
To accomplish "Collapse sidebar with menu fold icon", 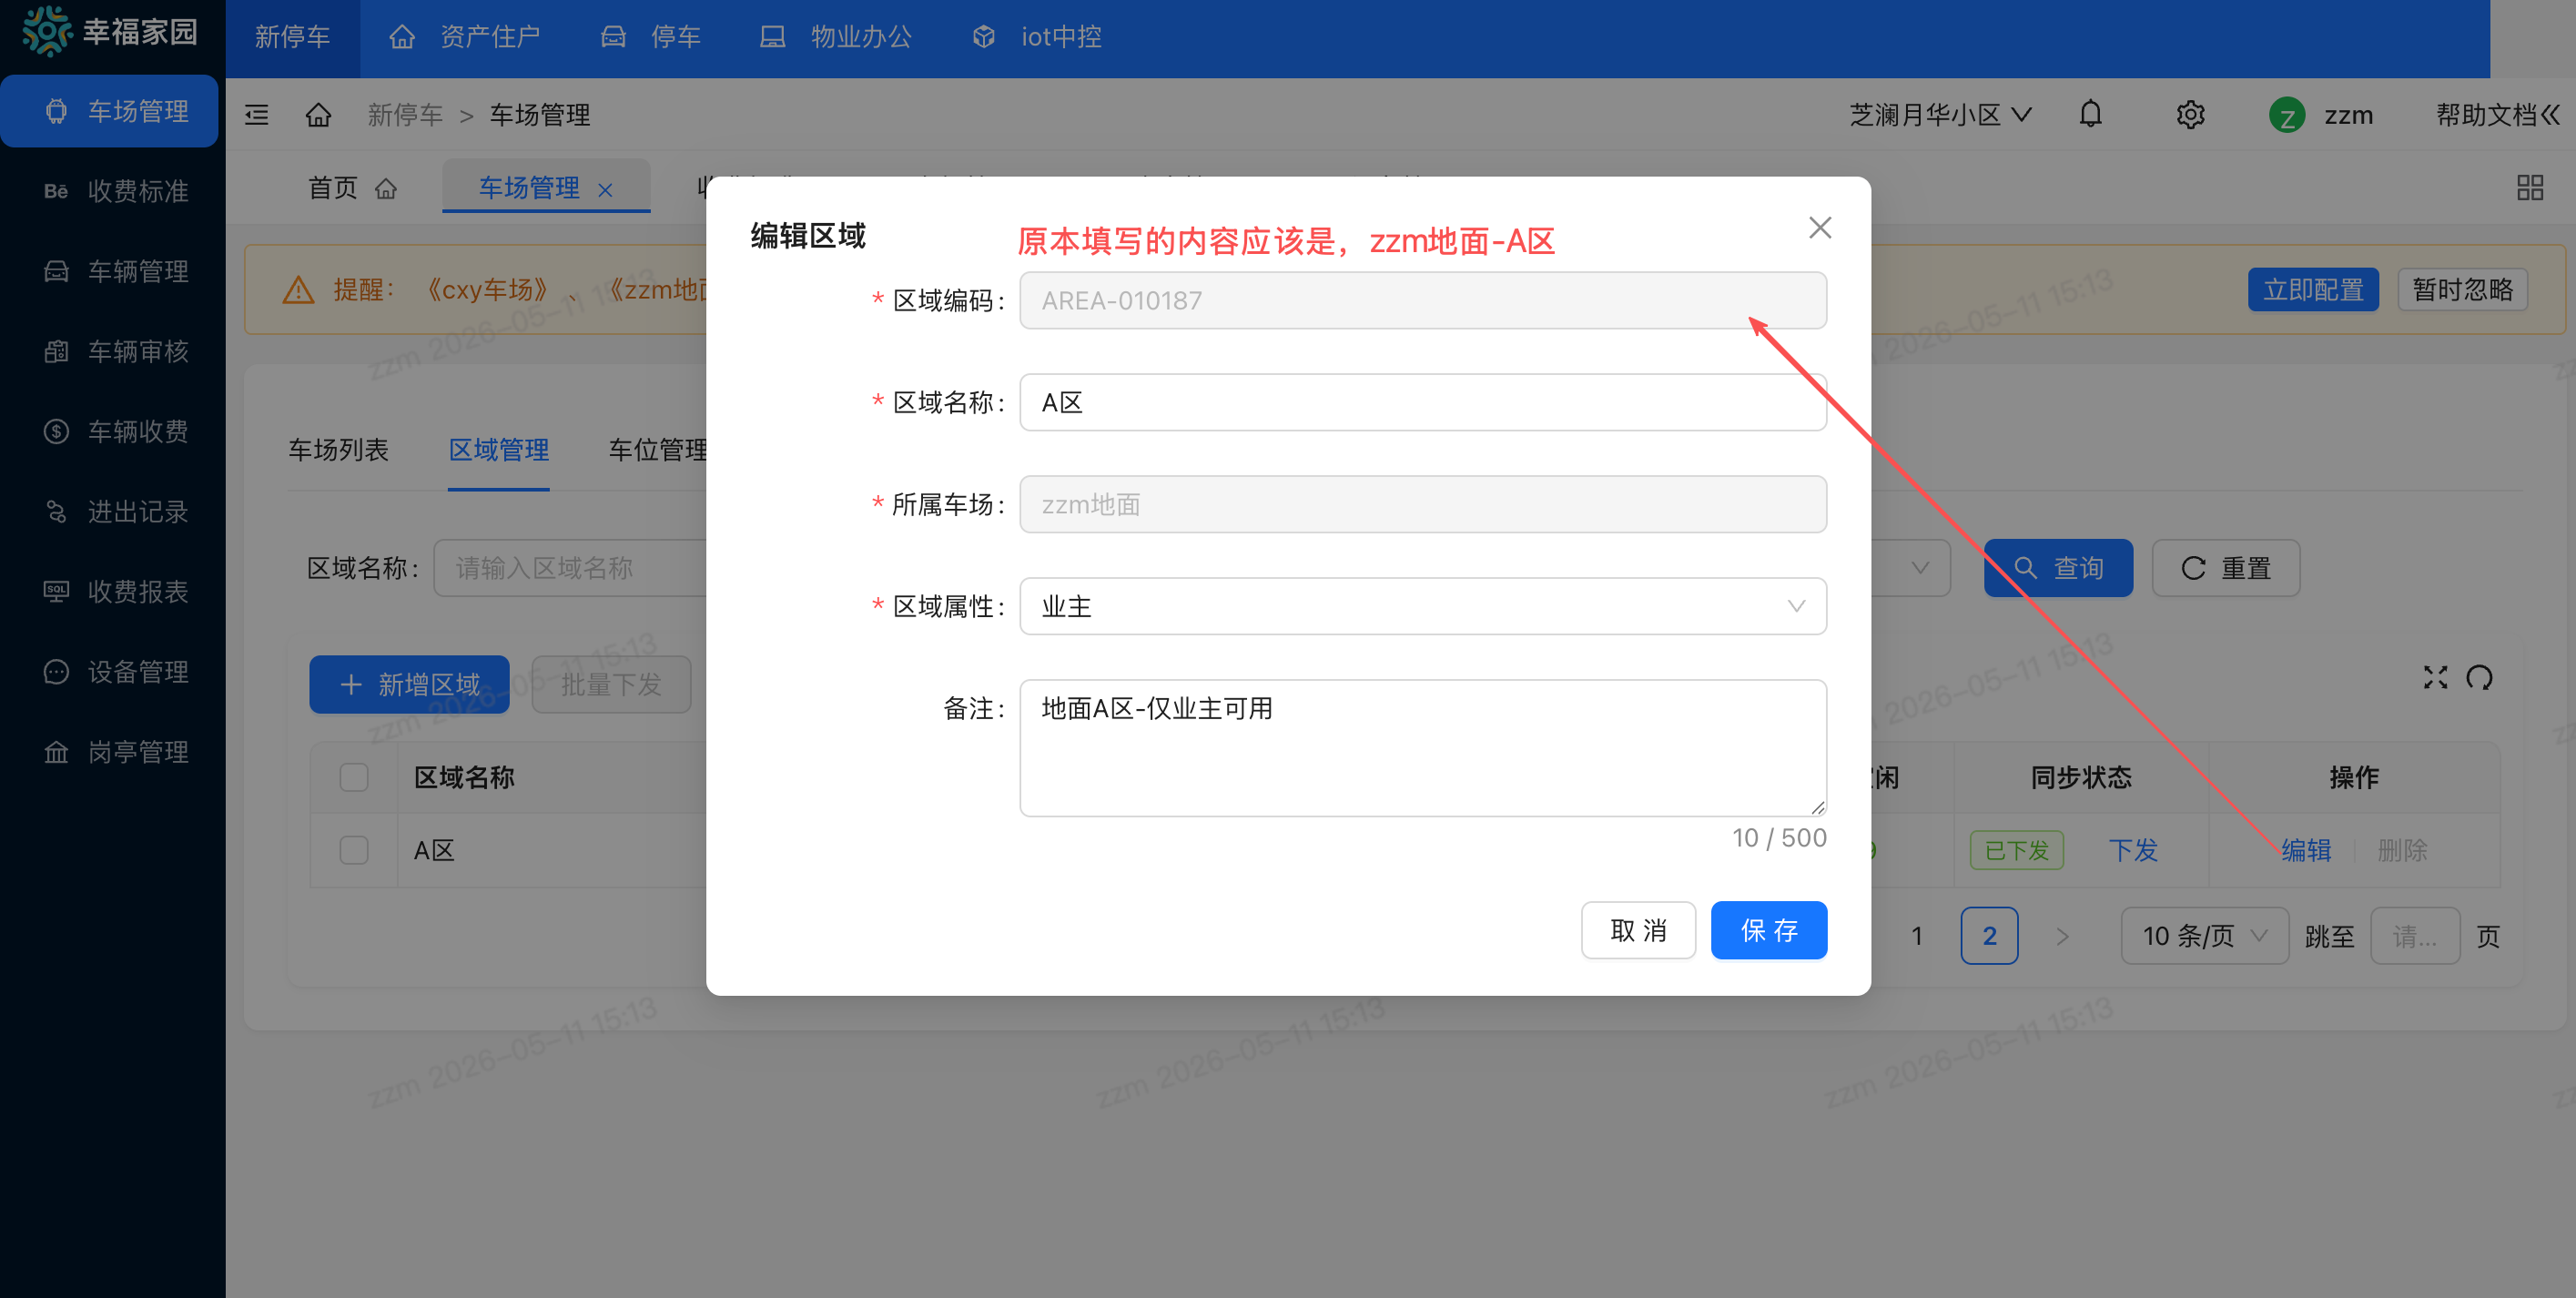I will [x=257, y=115].
